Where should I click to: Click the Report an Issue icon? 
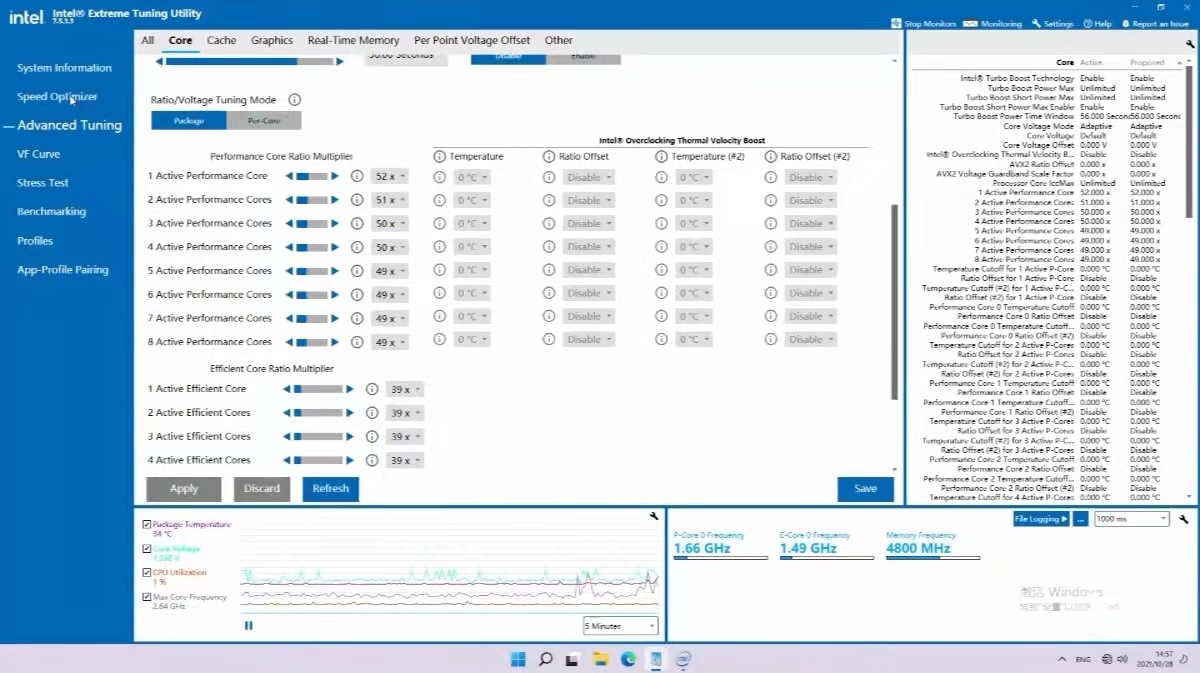(1124, 24)
